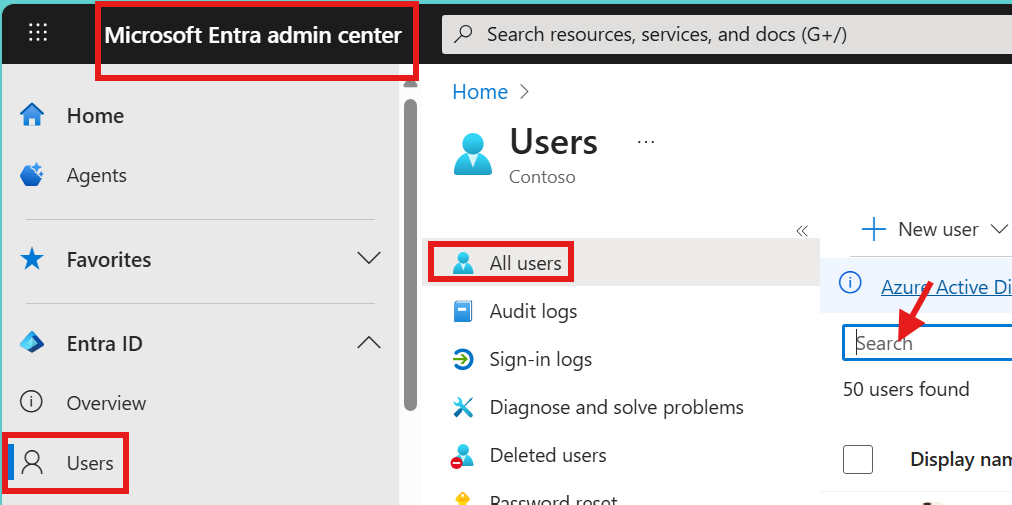Click the Contoso tenant label
This screenshot has height=505, width=1012.
click(x=542, y=177)
